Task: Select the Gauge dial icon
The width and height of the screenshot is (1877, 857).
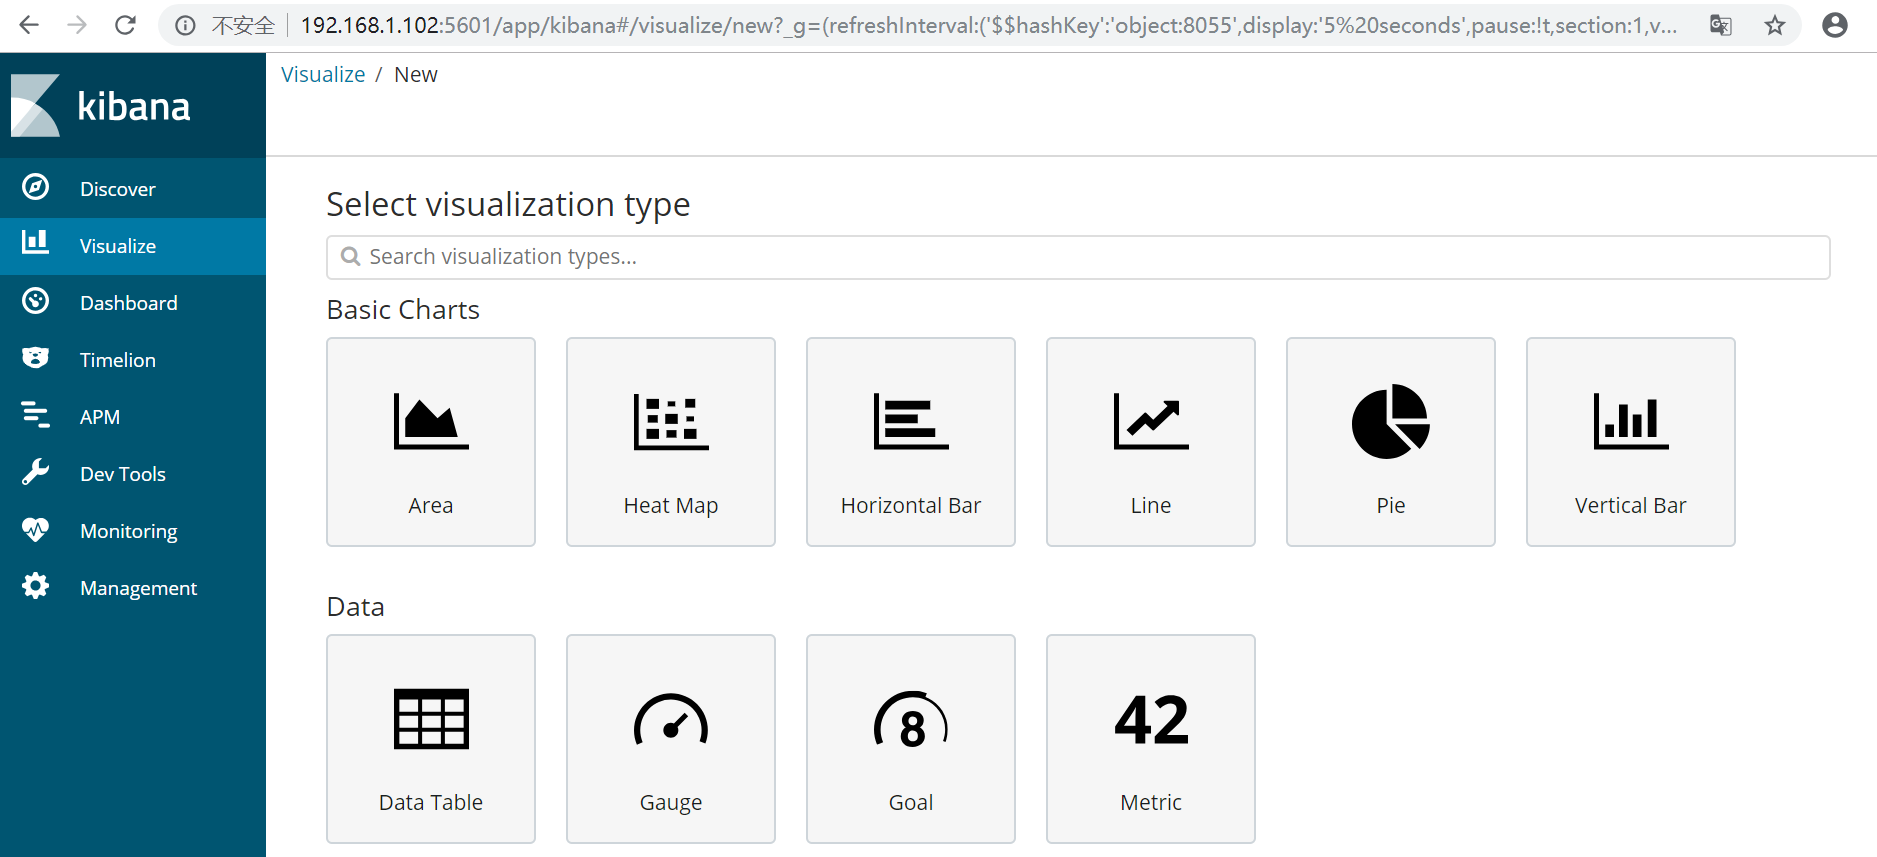Action: tap(671, 719)
